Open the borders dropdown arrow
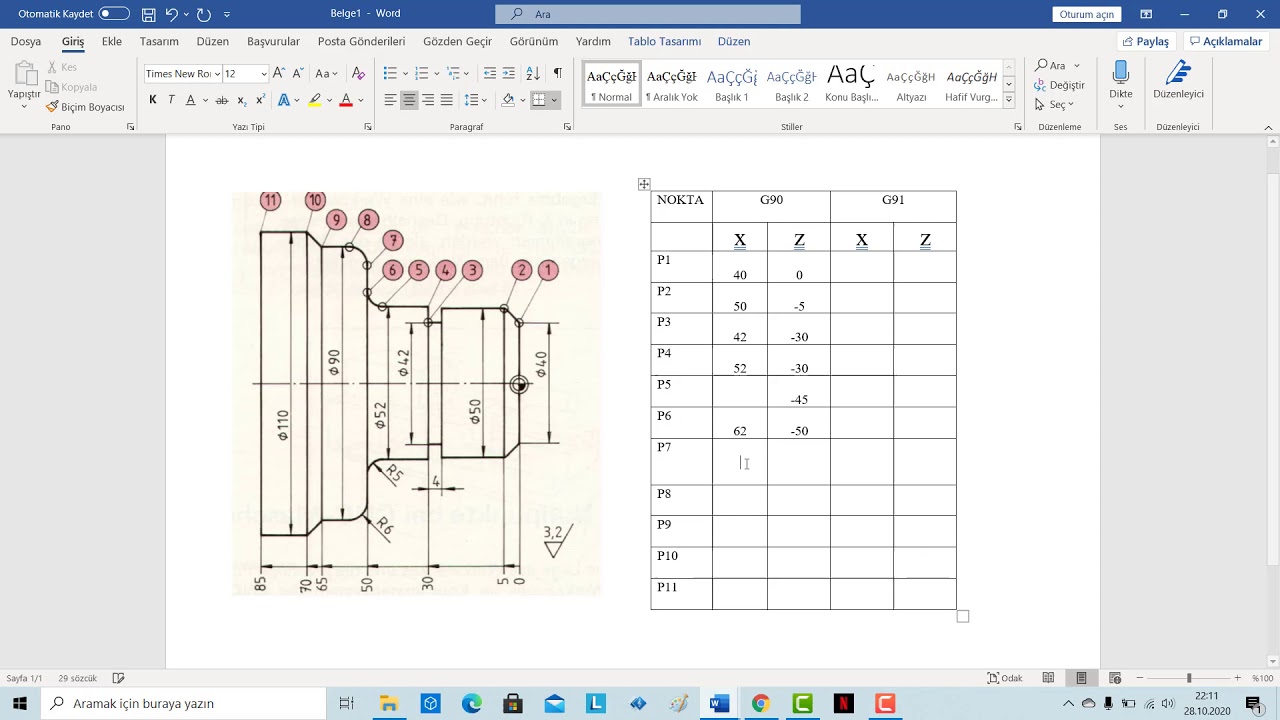The width and height of the screenshot is (1280, 720). pos(554,100)
